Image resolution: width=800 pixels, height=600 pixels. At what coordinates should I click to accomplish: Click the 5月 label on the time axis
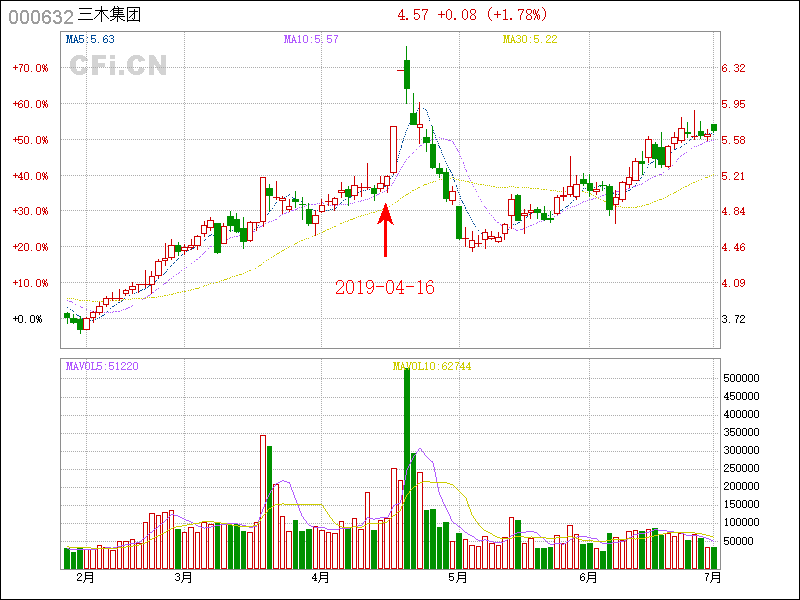coord(457,578)
